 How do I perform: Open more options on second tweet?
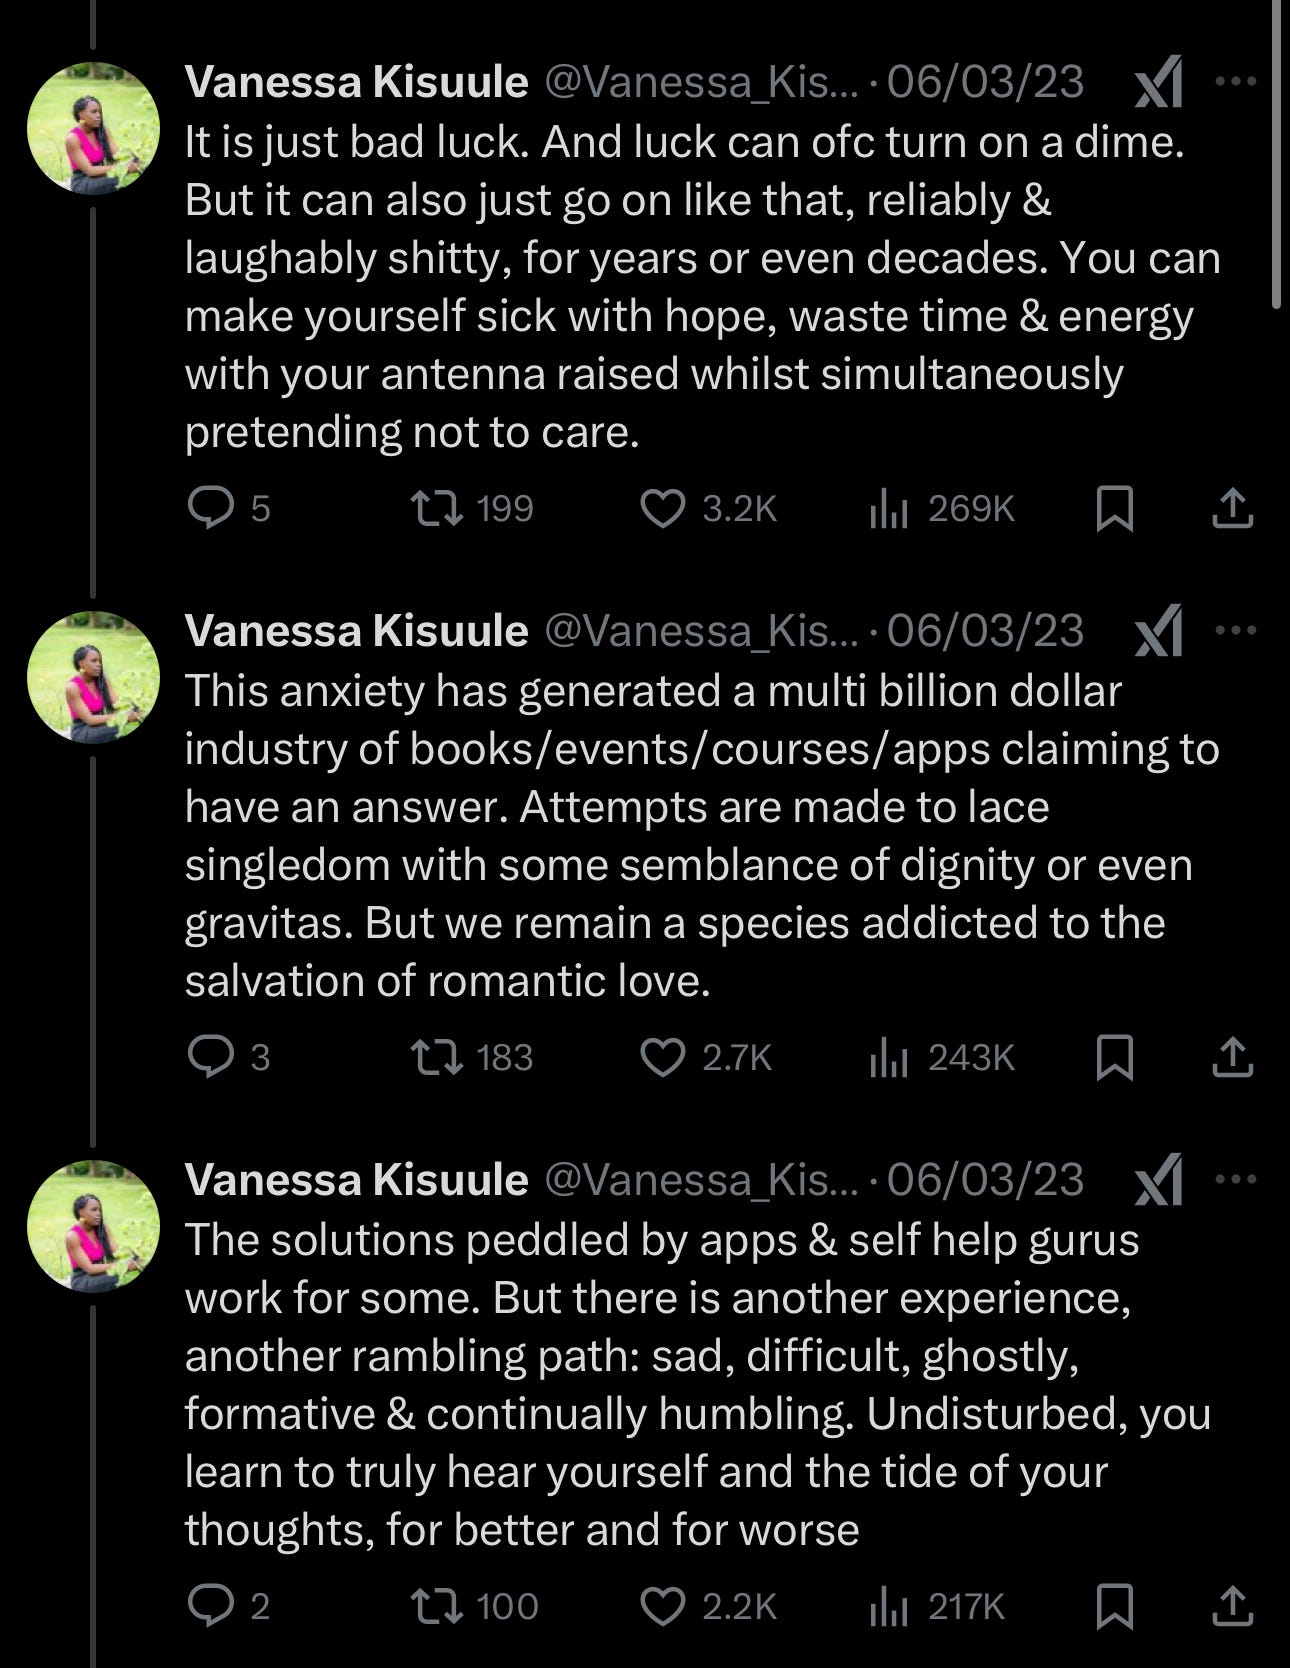pyautogui.click(x=1236, y=630)
